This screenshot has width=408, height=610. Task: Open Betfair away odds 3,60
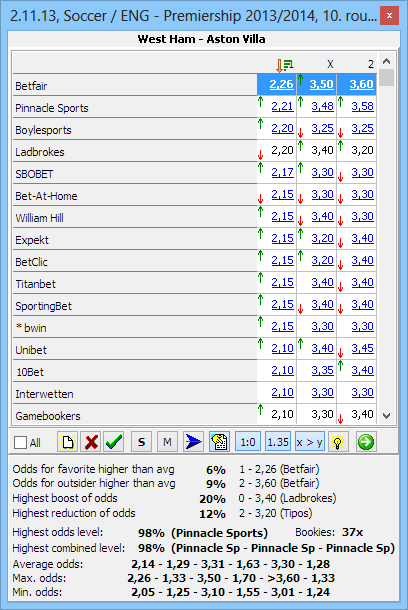(361, 84)
